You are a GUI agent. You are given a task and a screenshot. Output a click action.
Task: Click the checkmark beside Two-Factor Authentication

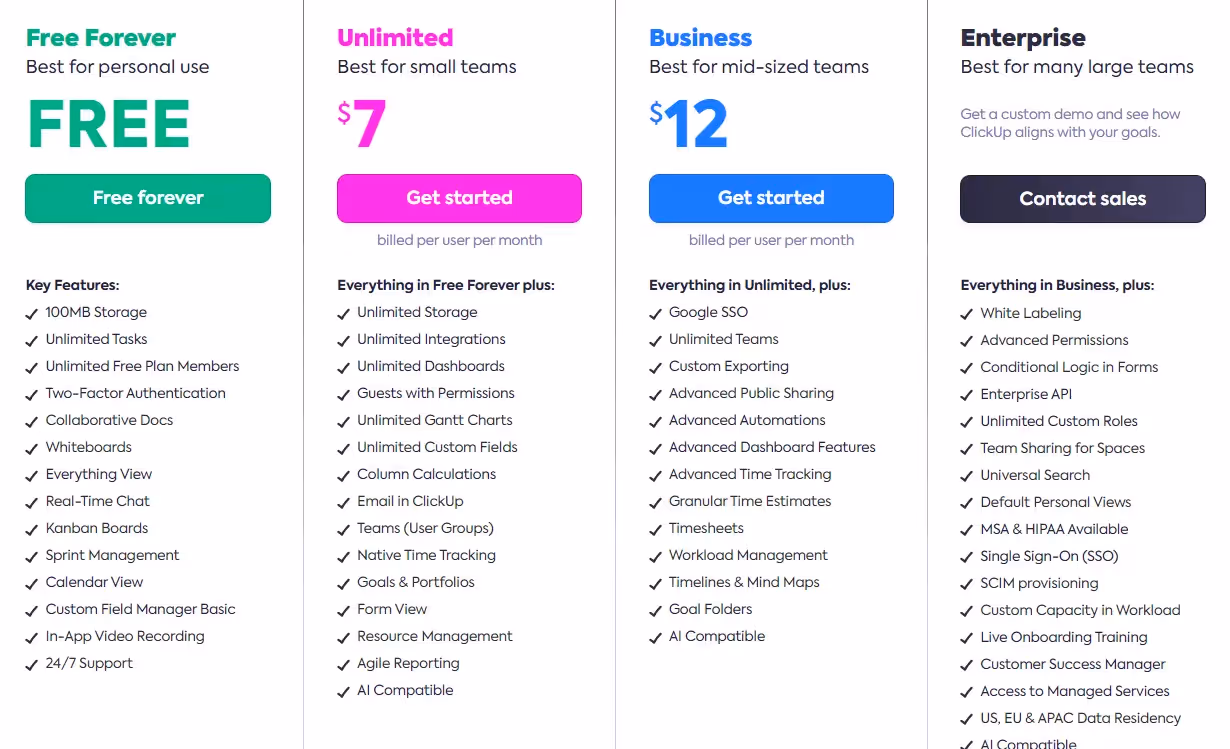(x=31, y=393)
